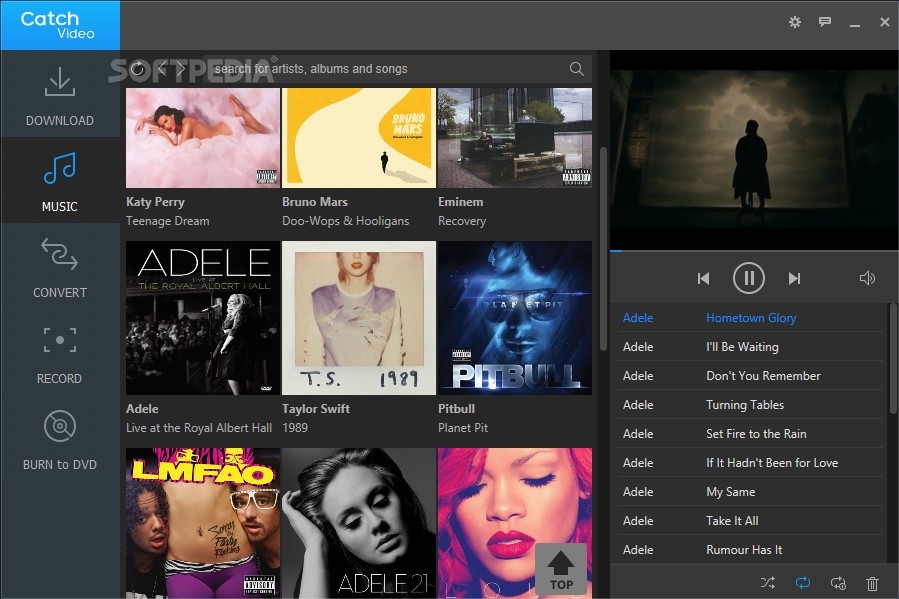
Task: Play 'Take It All' from playlist
Action: 751,520
